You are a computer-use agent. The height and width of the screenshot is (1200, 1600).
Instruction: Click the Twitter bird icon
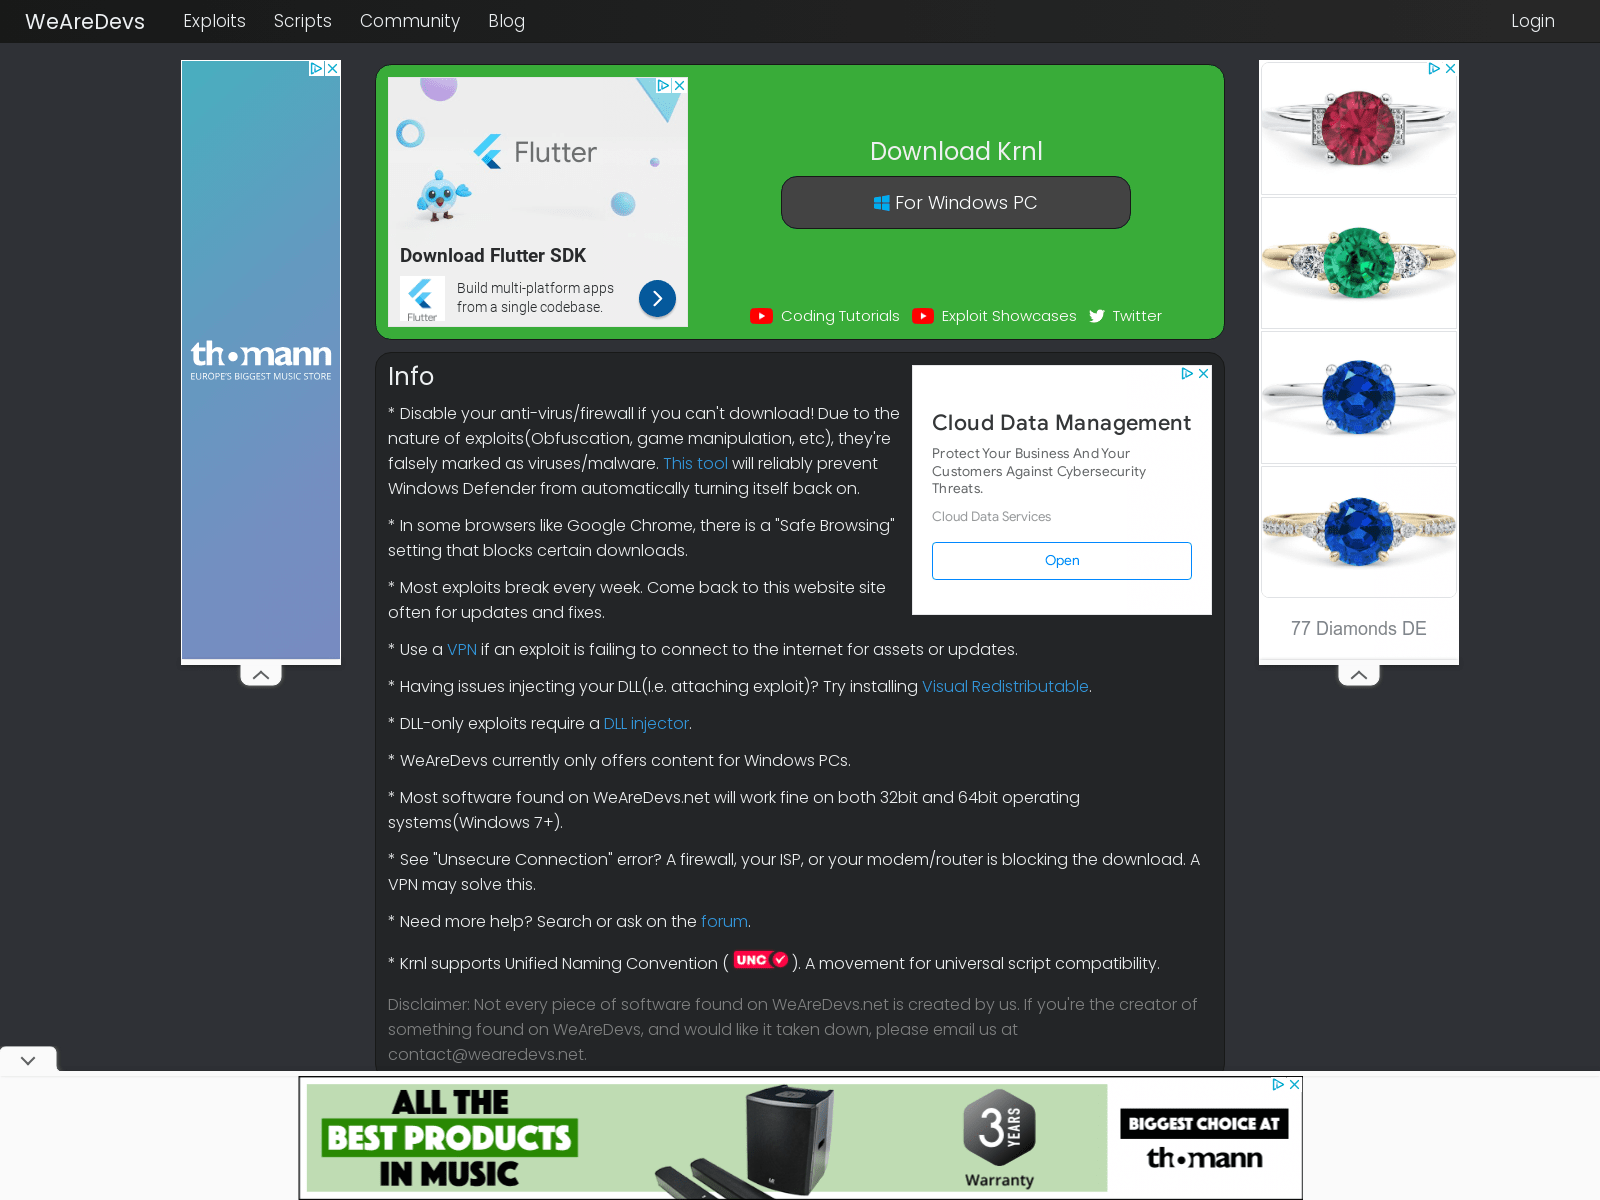coord(1097,316)
